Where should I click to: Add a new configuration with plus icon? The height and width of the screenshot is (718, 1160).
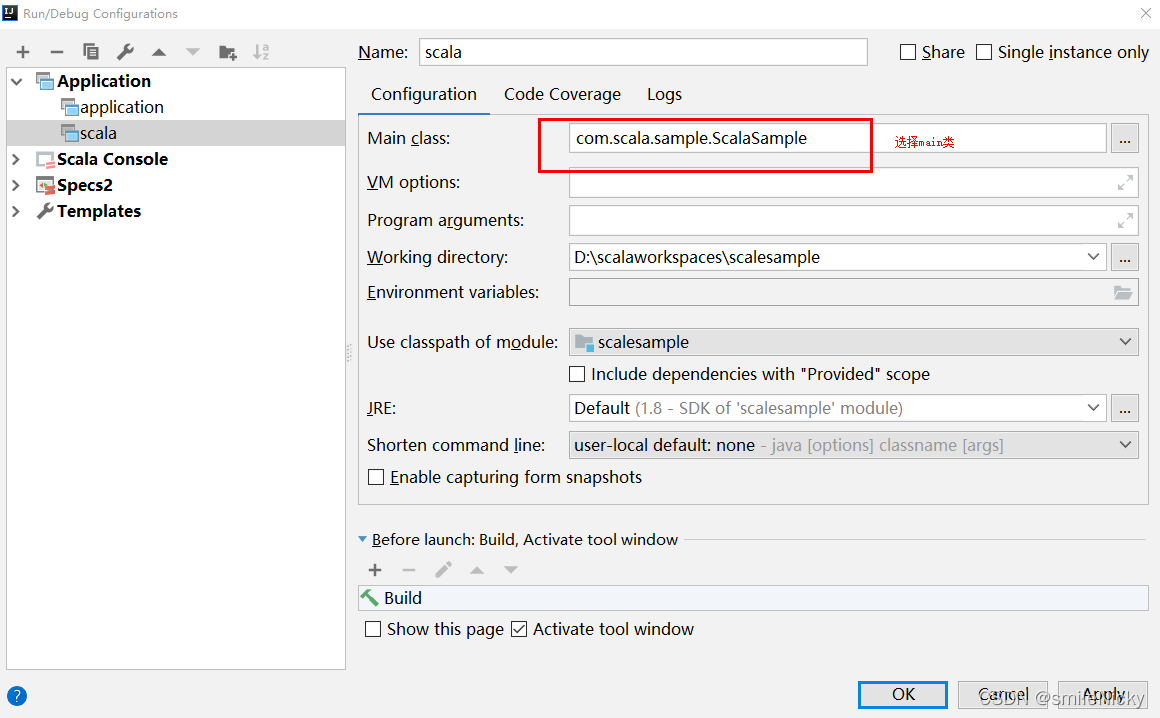(23, 52)
